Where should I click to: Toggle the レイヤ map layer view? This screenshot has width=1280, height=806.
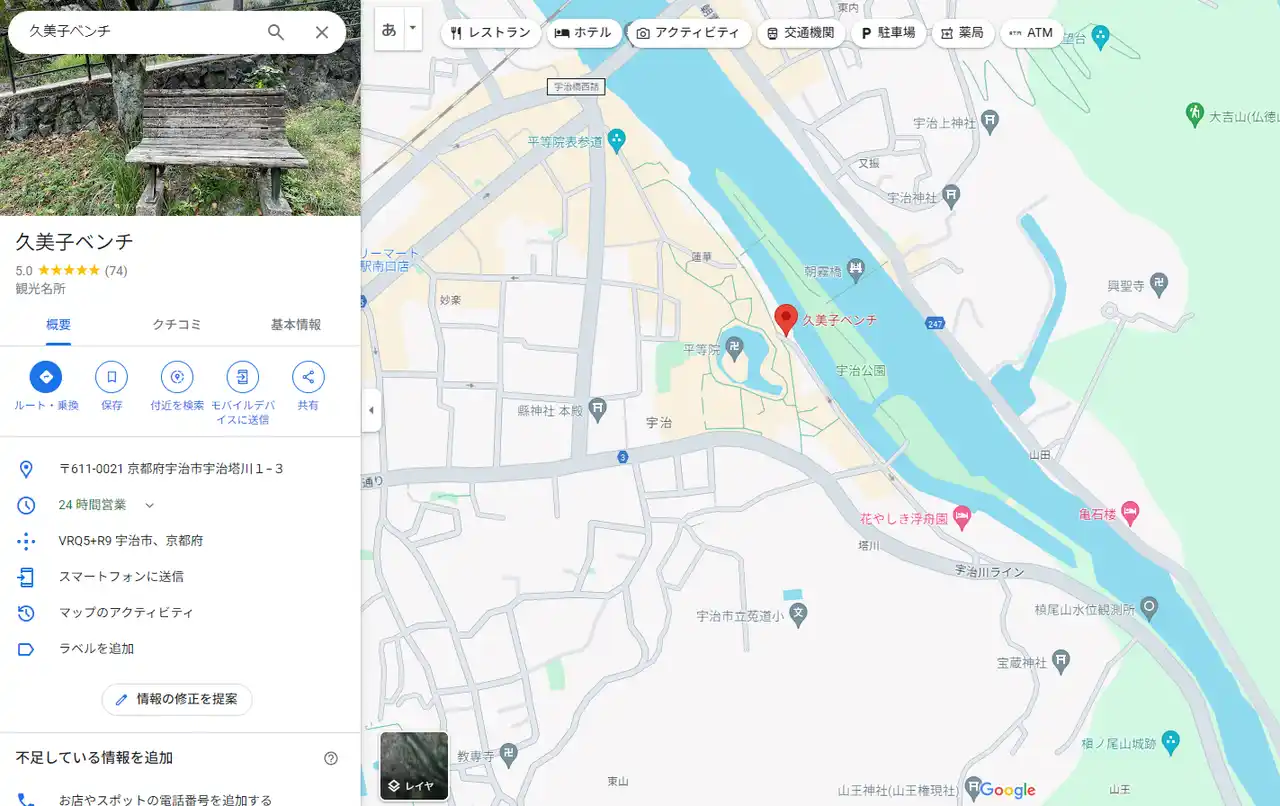tap(414, 767)
